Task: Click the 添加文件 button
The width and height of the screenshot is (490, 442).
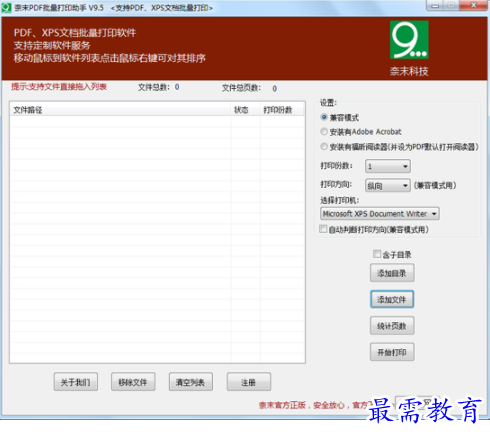Action: [x=392, y=299]
